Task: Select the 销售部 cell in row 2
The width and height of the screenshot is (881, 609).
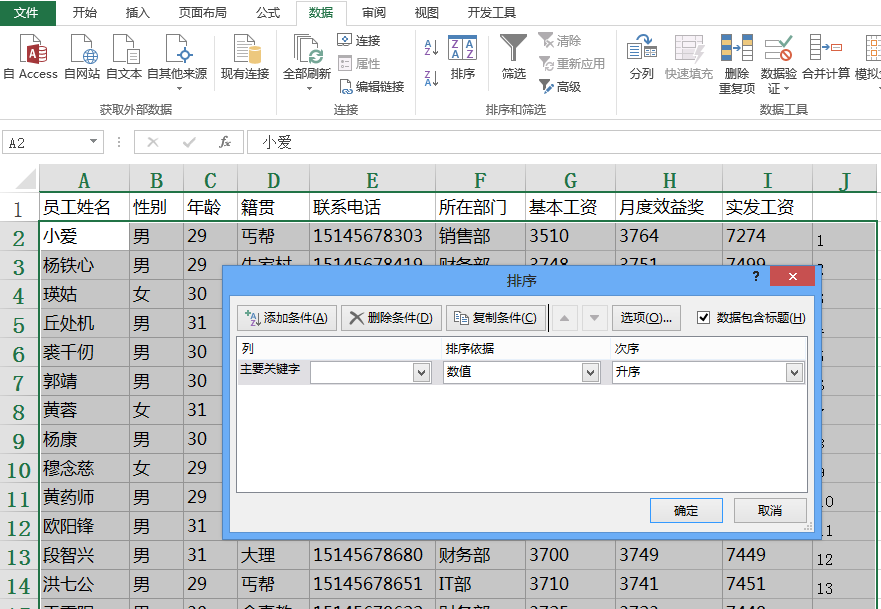Action: click(x=480, y=236)
